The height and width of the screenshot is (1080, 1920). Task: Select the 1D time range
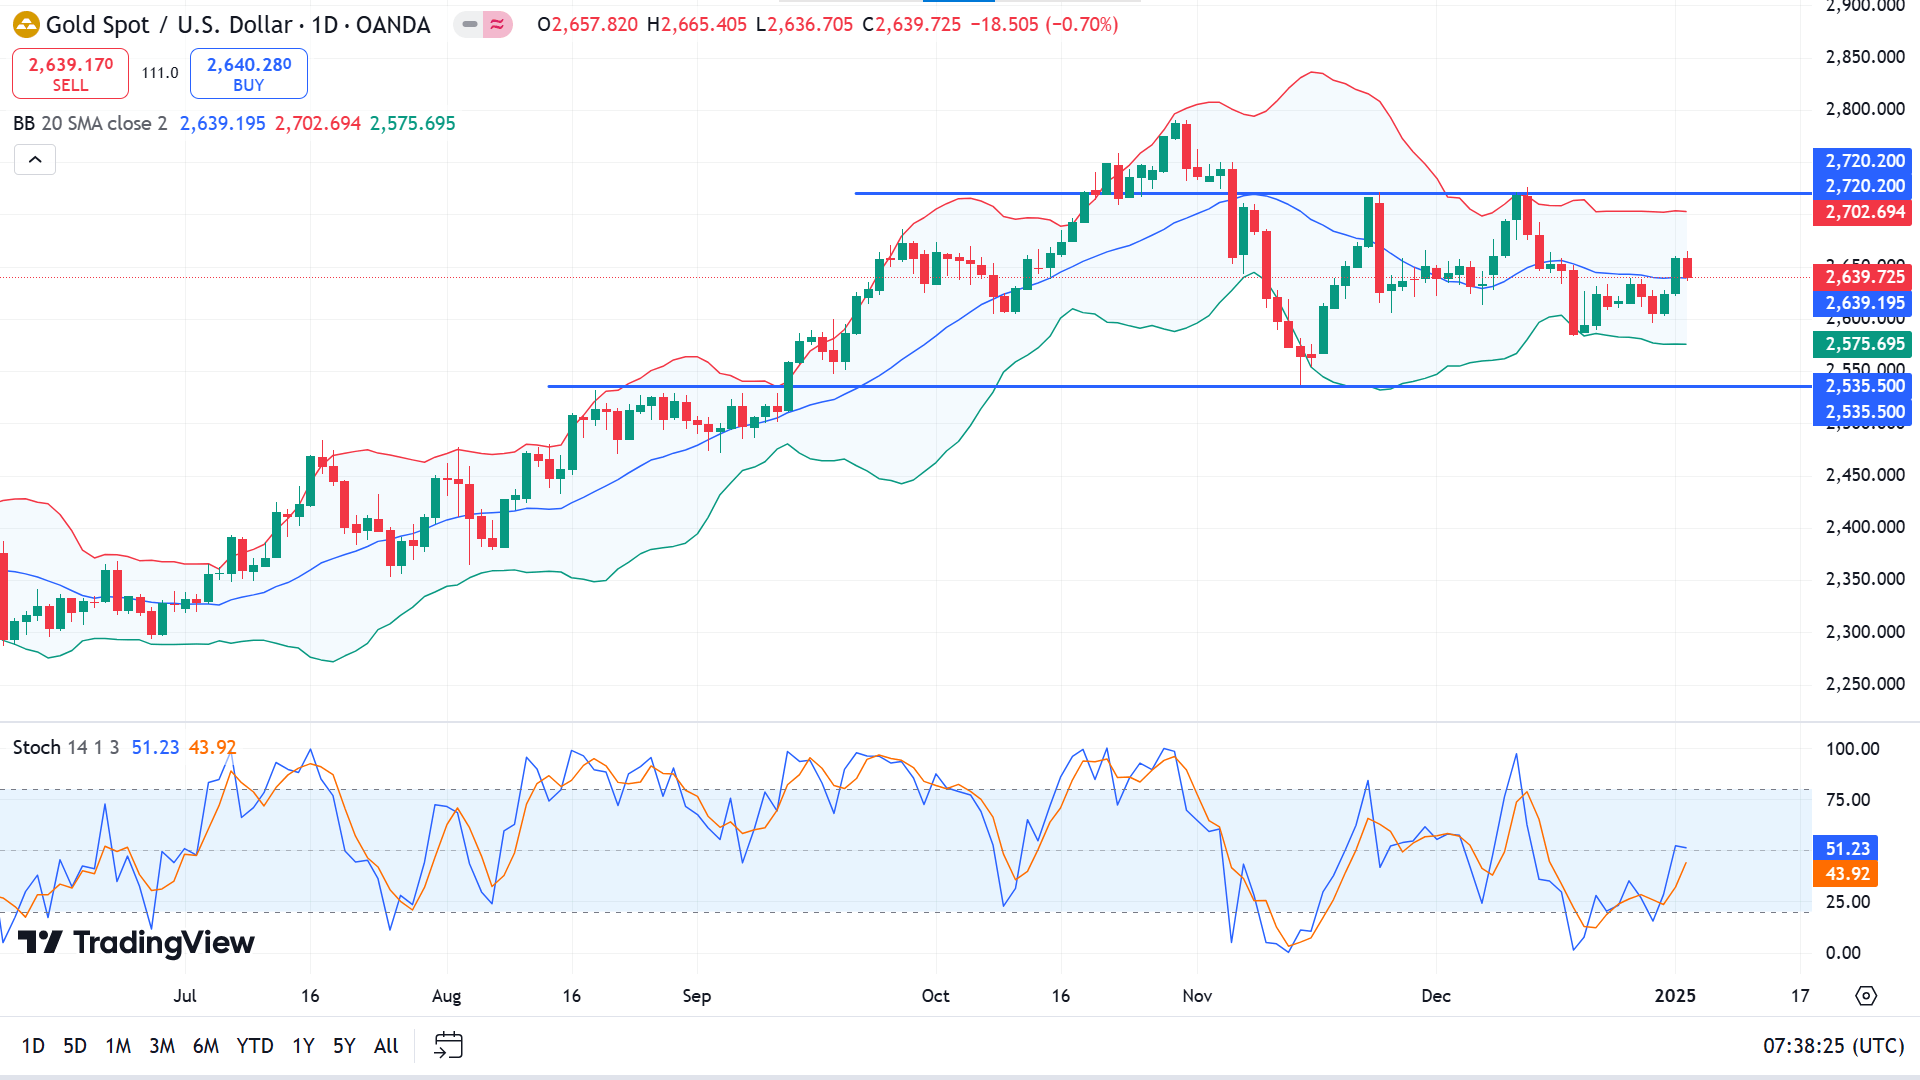[x=33, y=1046]
